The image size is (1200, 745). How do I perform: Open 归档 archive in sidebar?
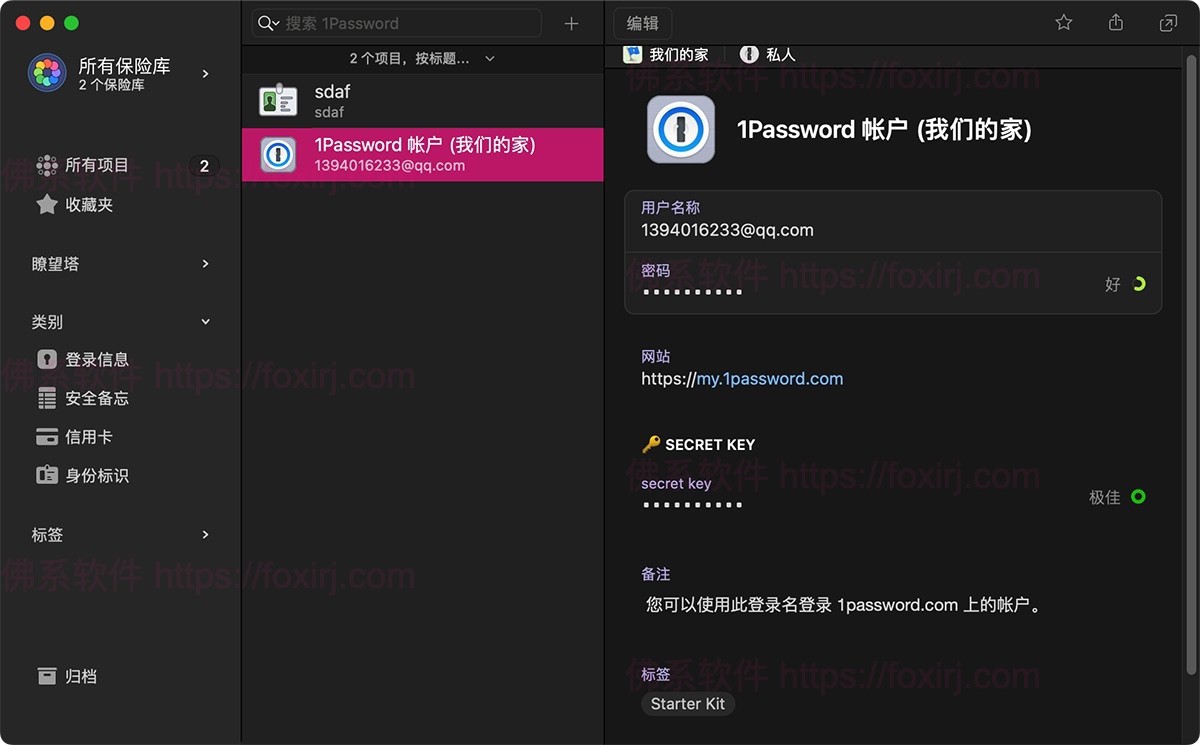tap(80, 677)
